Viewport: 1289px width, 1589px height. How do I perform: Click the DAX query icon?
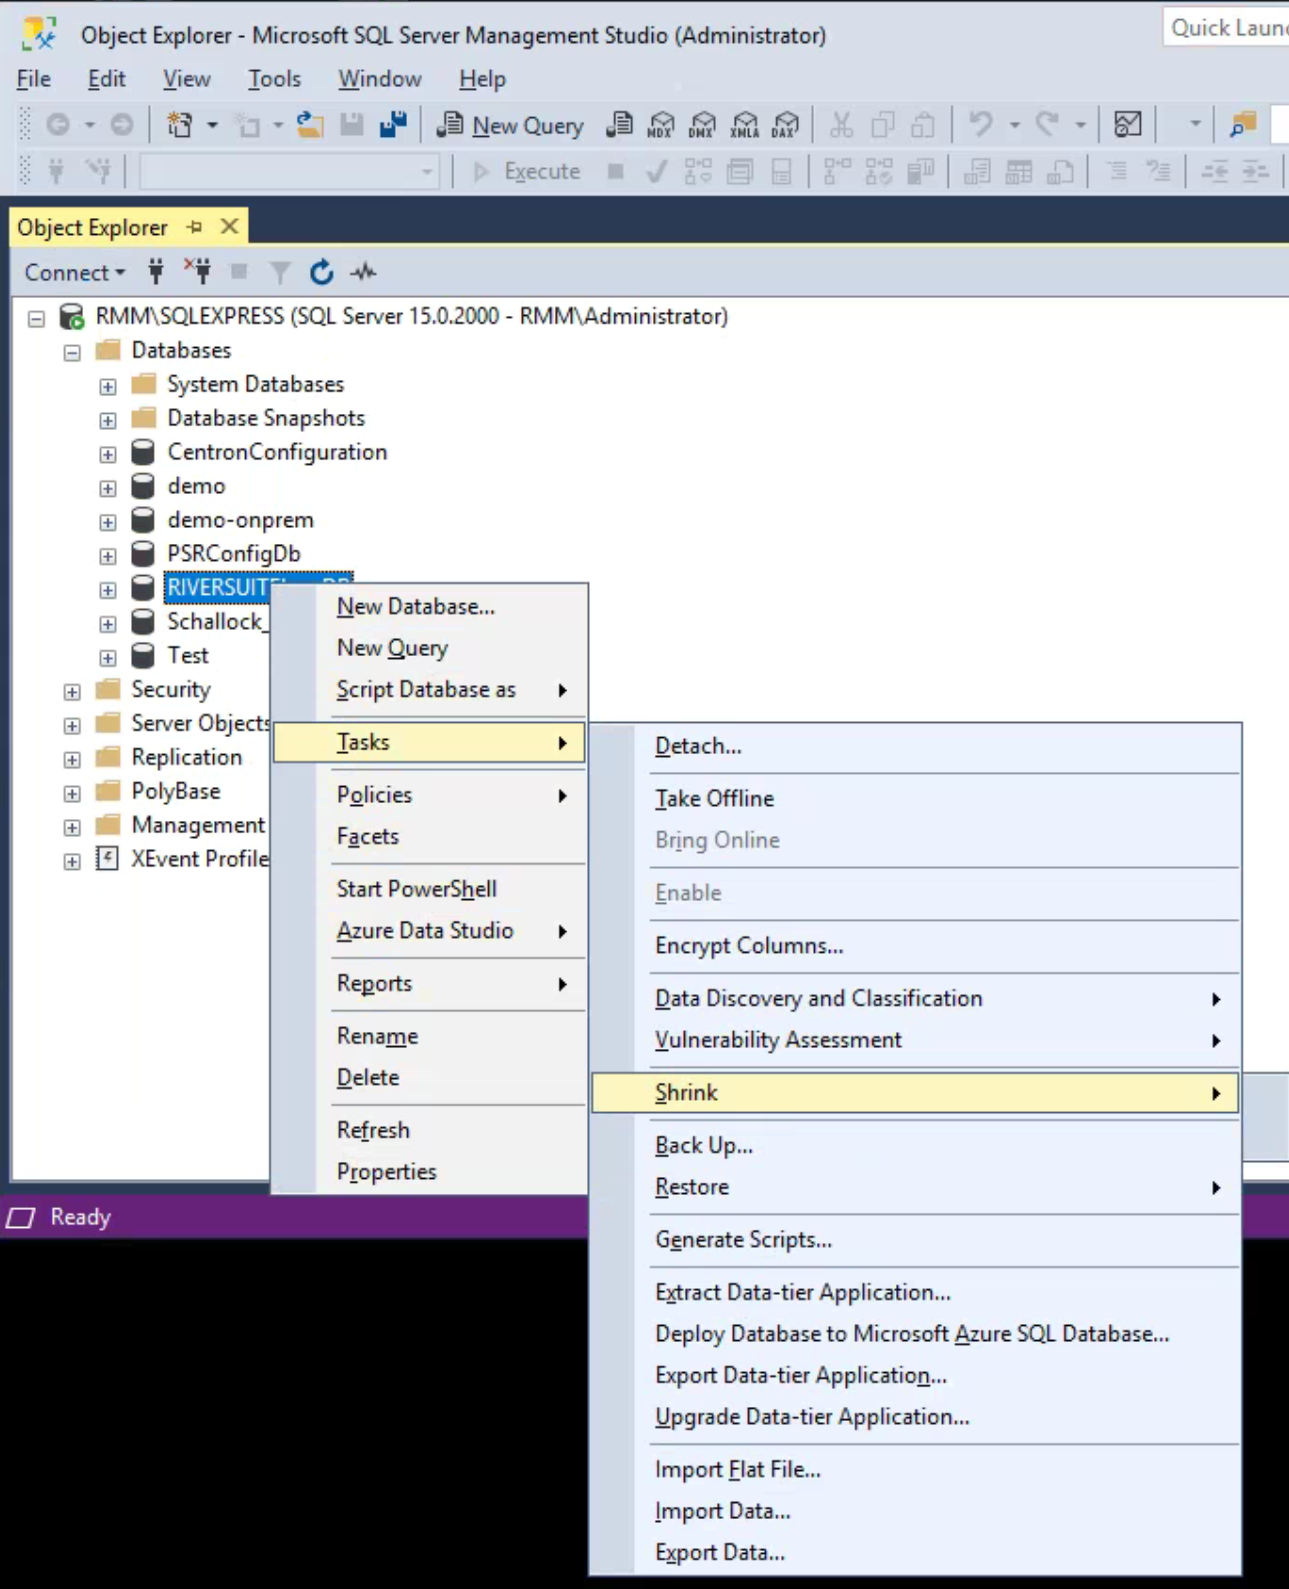[x=786, y=125]
